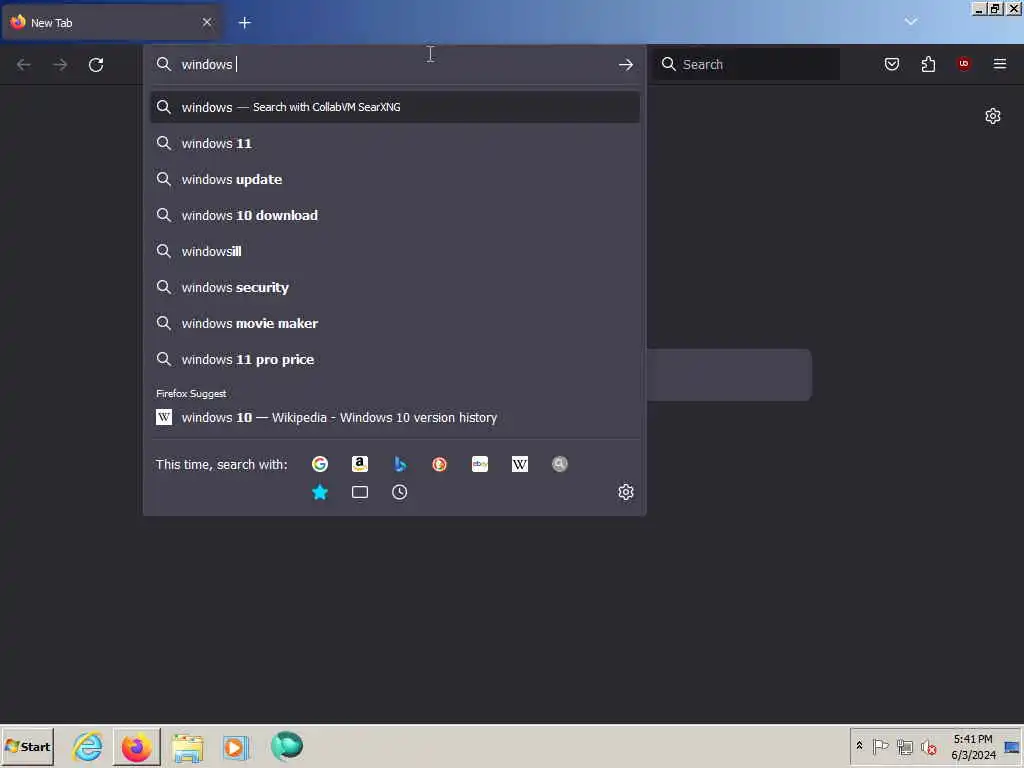Screen dimensions: 1024x768
Task: Close the New Tab tab
Action: (x=207, y=23)
